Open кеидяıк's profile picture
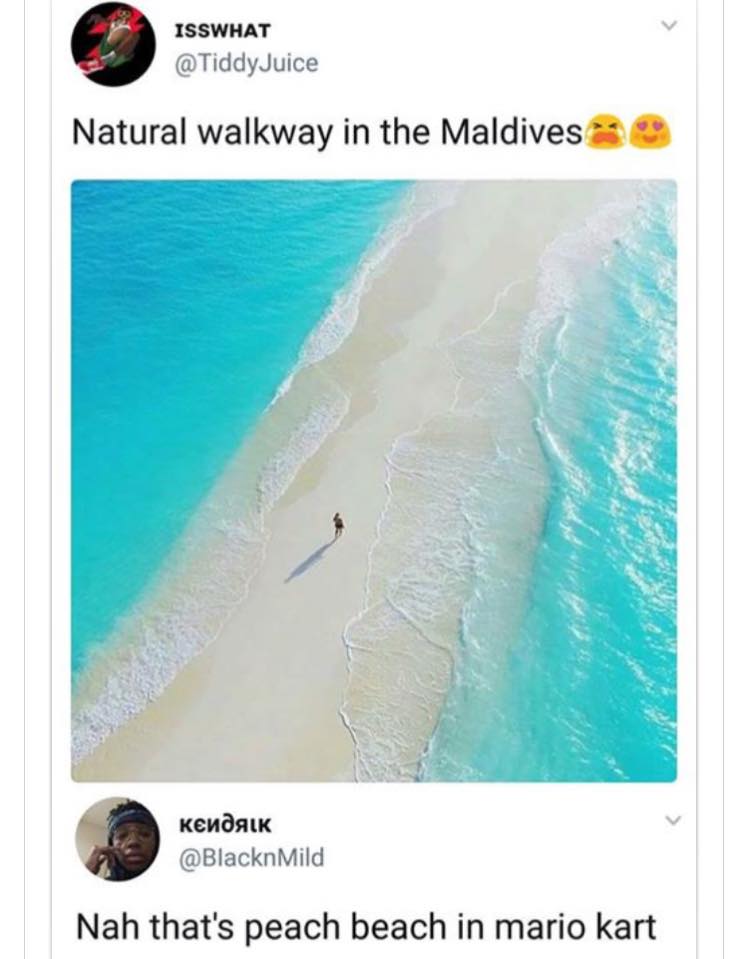 pyautogui.click(x=117, y=839)
